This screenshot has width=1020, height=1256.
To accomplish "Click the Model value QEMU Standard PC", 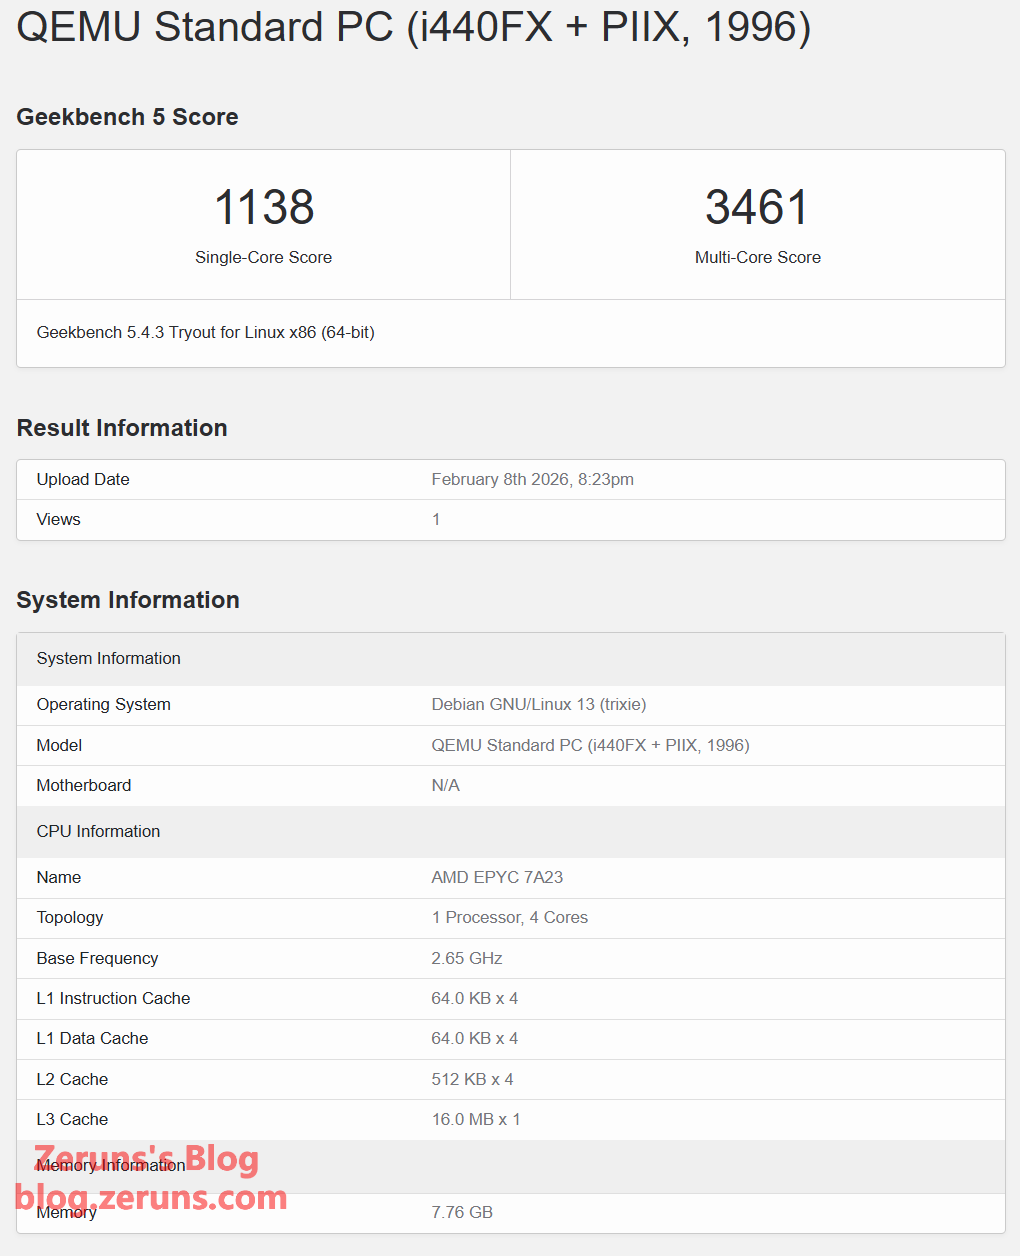I will pos(590,746).
